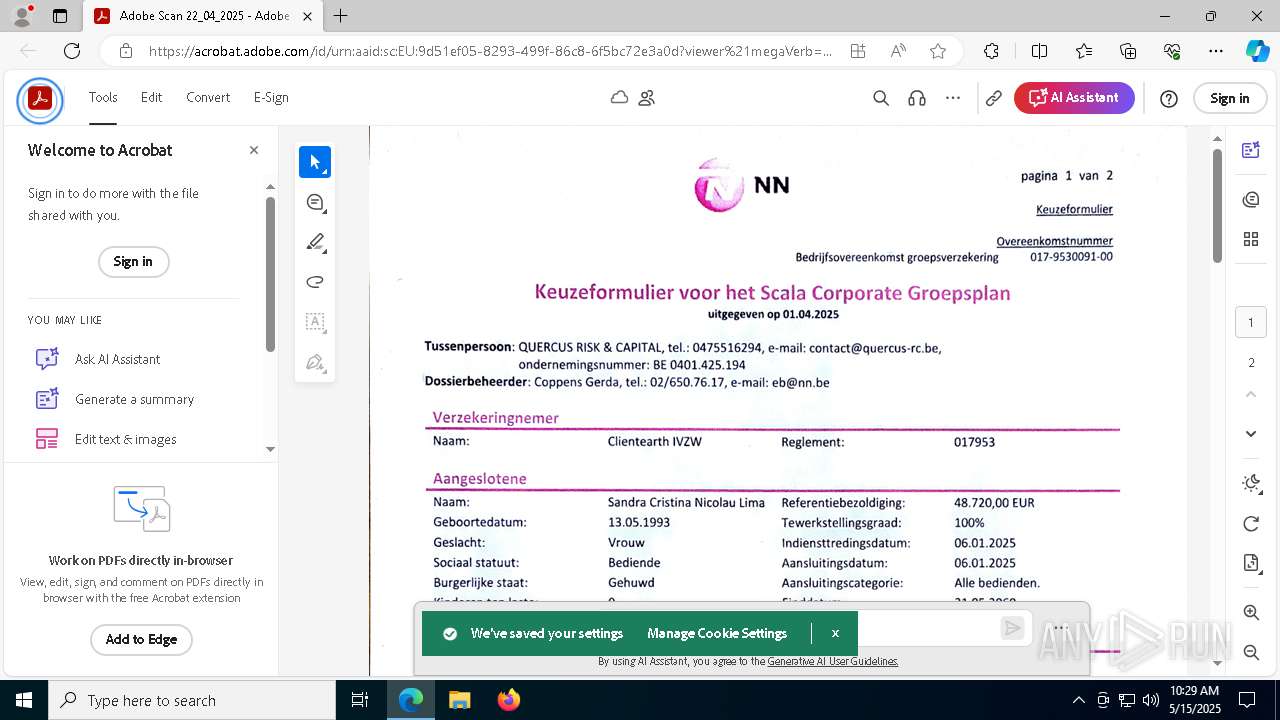The height and width of the screenshot is (720, 1280).
Task: Click the cloud storage icon
Action: coord(620,98)
